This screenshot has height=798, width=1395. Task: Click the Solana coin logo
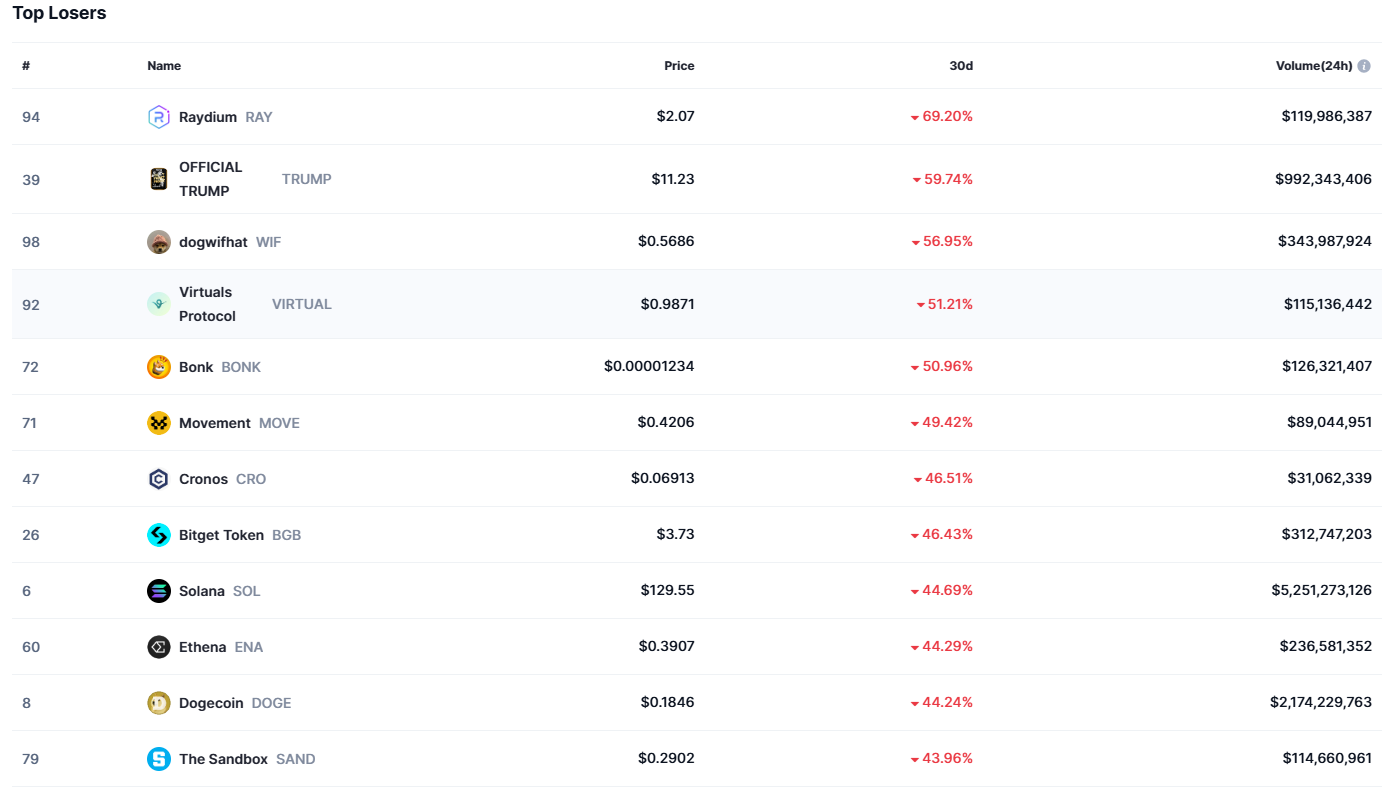pos(159,591)
